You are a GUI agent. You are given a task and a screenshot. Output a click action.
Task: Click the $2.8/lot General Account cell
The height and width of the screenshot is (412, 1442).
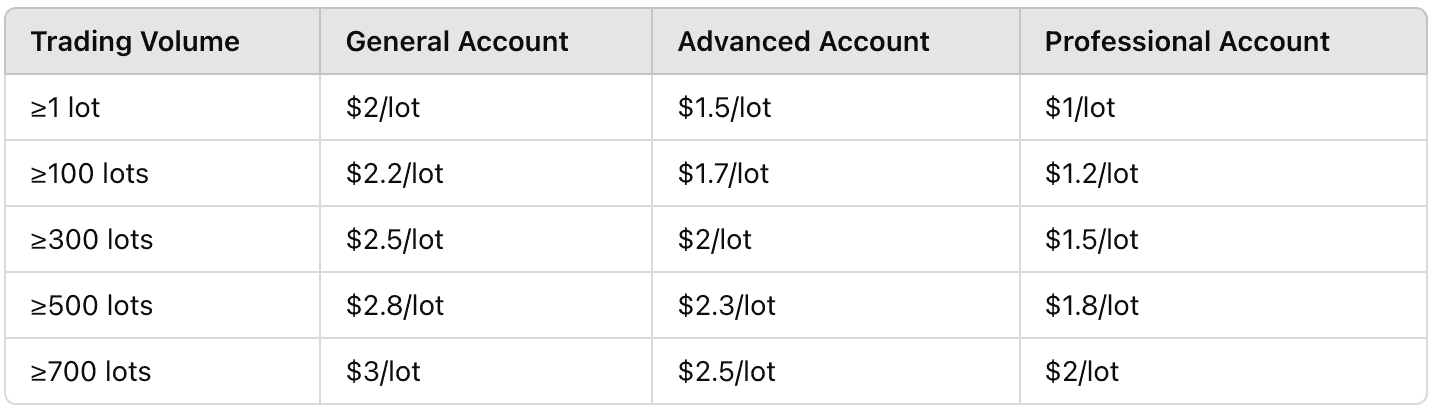pyautogui.click(x=394, y=305)
